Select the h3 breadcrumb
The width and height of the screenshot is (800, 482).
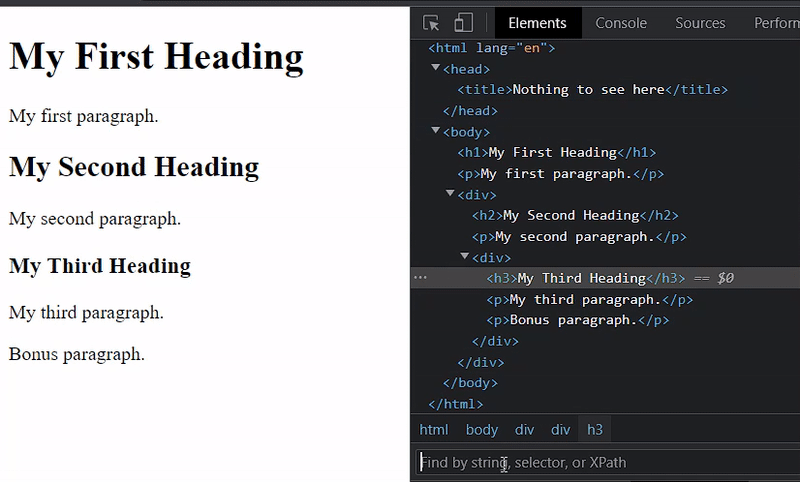click(x=595, y=430)
